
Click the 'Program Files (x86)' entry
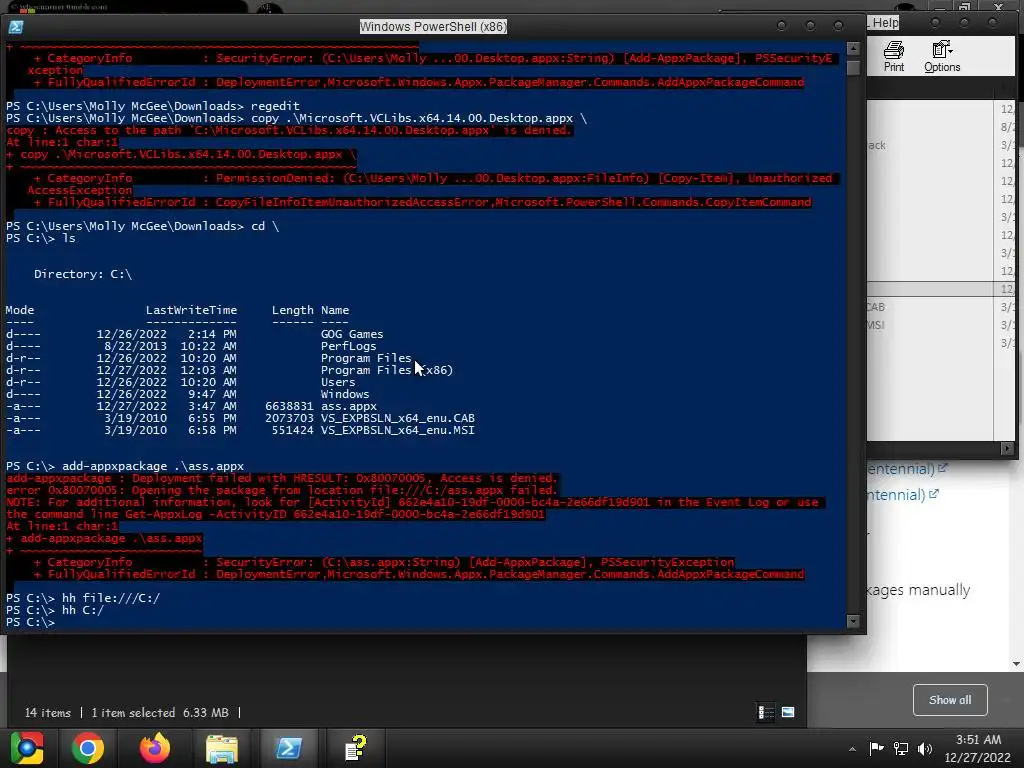click(387, 370)
